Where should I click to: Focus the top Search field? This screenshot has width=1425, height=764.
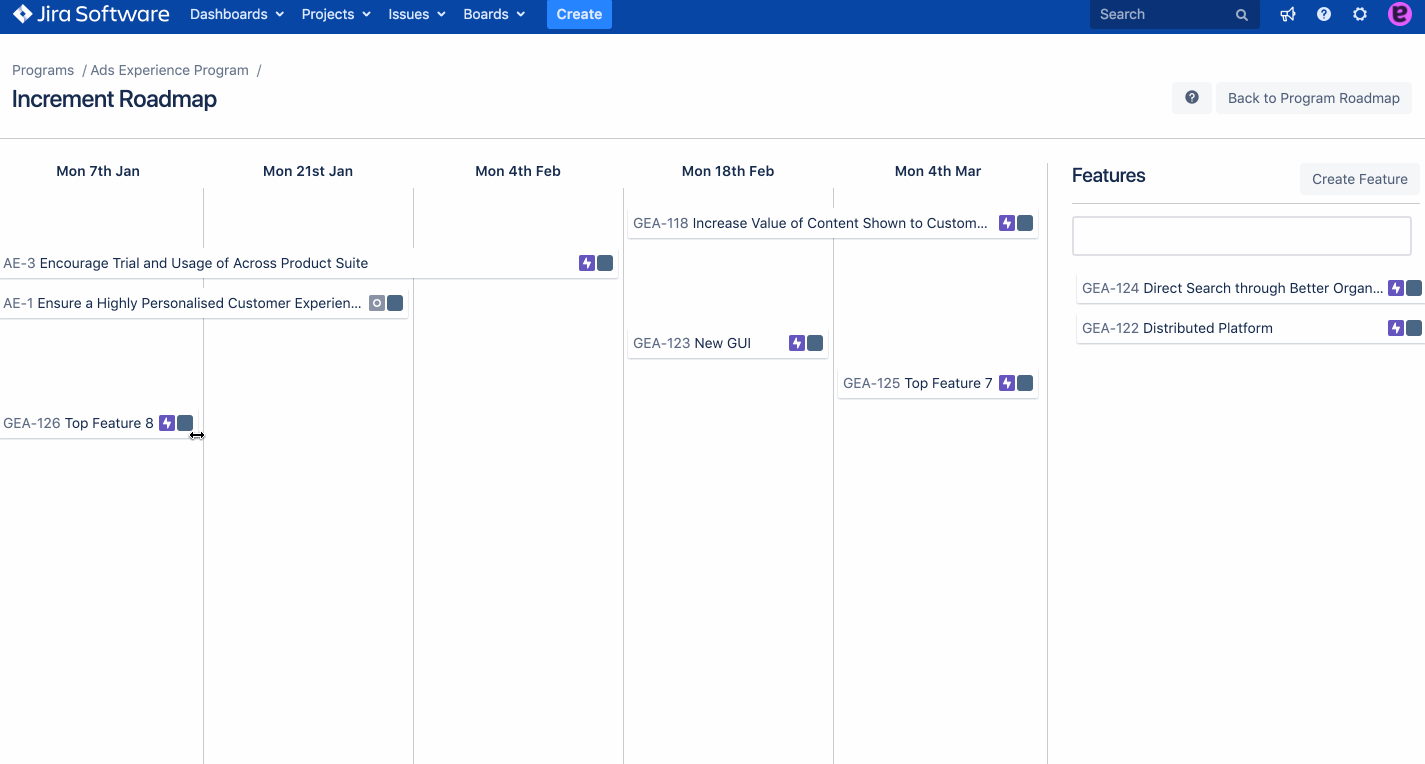click(x=1175, y=15)
